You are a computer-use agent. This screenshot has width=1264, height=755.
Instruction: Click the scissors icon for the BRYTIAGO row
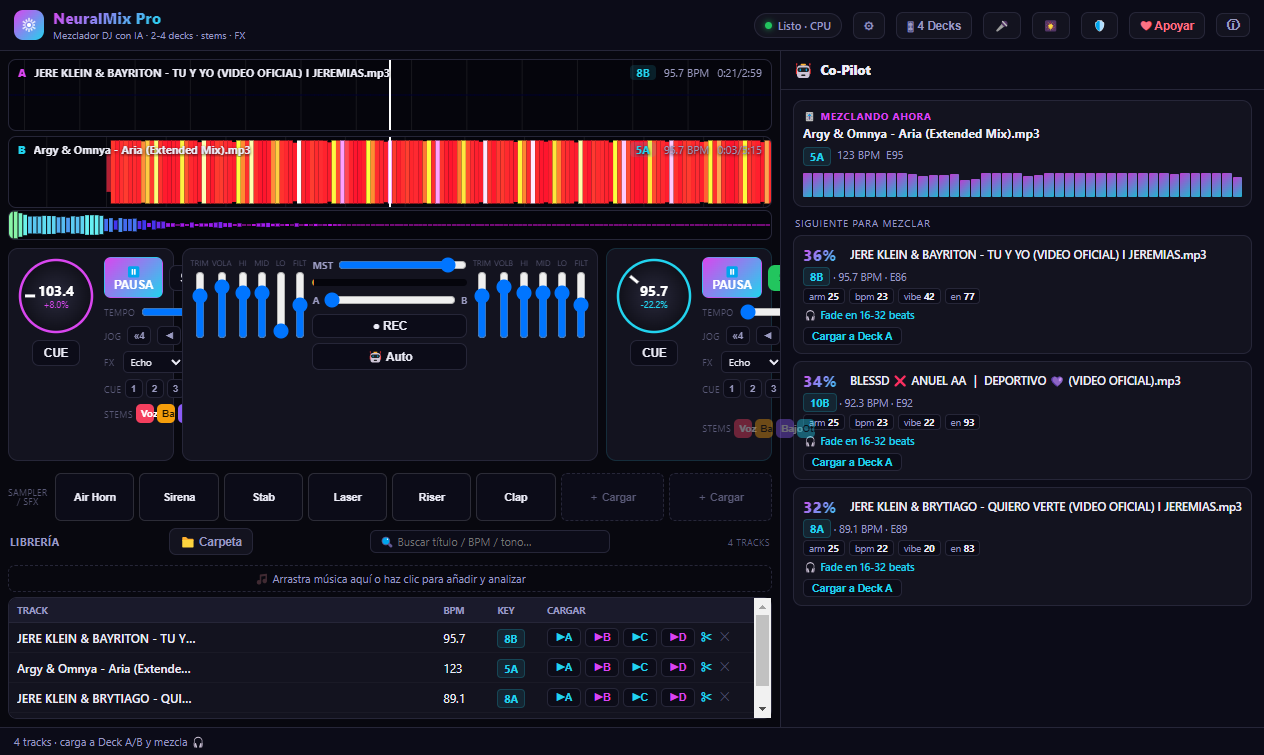pyautogui.click(x=706, y=697)
